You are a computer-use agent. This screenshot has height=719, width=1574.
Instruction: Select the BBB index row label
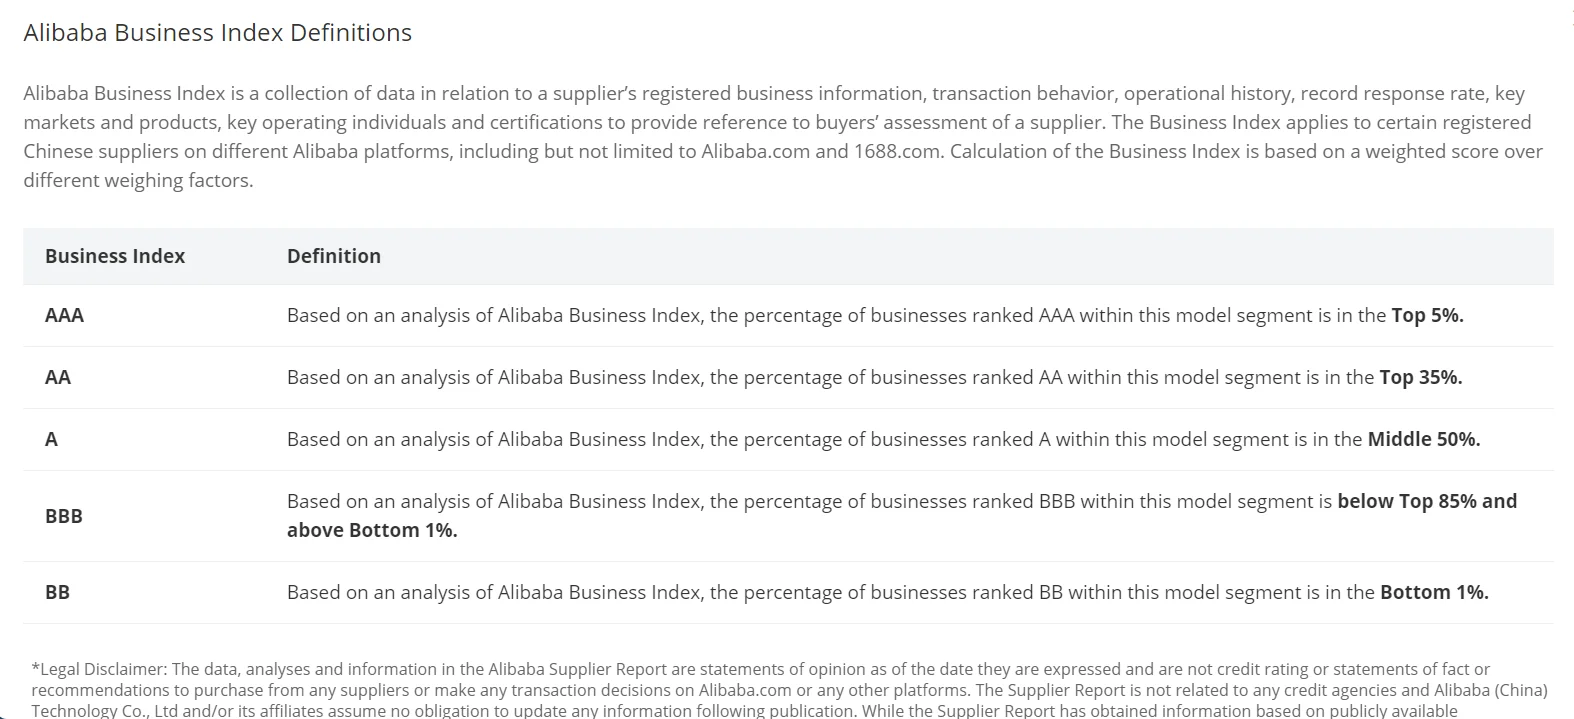pos(63,516)
